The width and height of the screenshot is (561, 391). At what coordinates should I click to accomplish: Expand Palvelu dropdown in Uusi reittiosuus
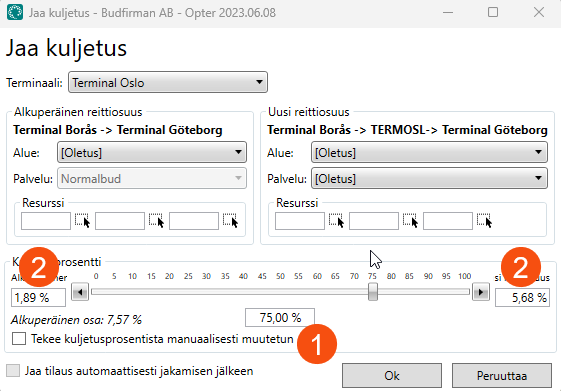(429, 178)
